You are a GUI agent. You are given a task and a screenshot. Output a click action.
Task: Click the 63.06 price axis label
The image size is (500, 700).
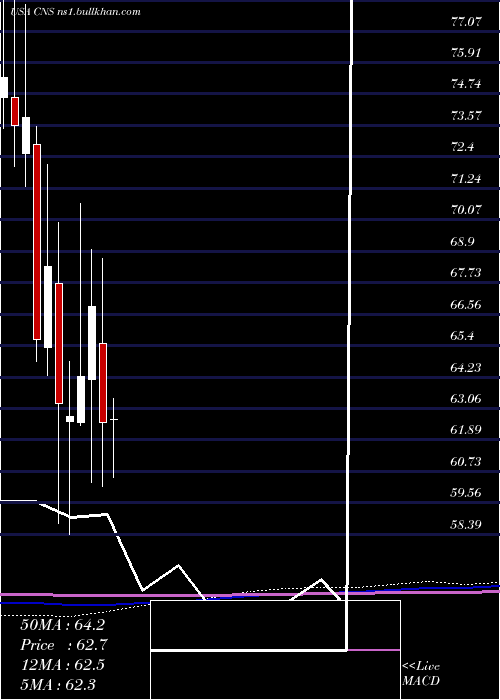pyautogui.click(x=467, y=399)
